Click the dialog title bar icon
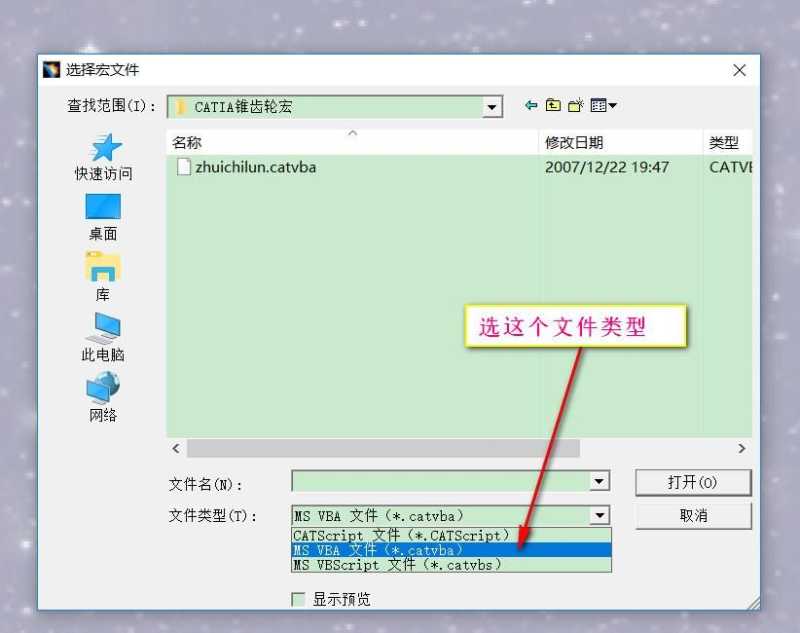Viewport: 800px width, 633px height. tap(51, 69)
